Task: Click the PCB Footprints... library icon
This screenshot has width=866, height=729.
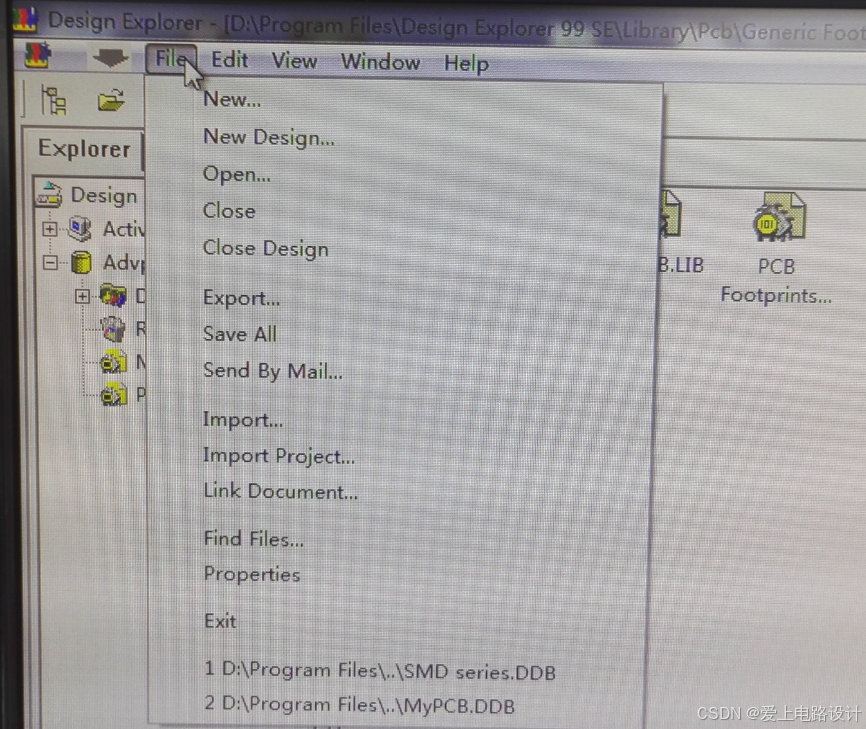Action: (x=779, y=216)
